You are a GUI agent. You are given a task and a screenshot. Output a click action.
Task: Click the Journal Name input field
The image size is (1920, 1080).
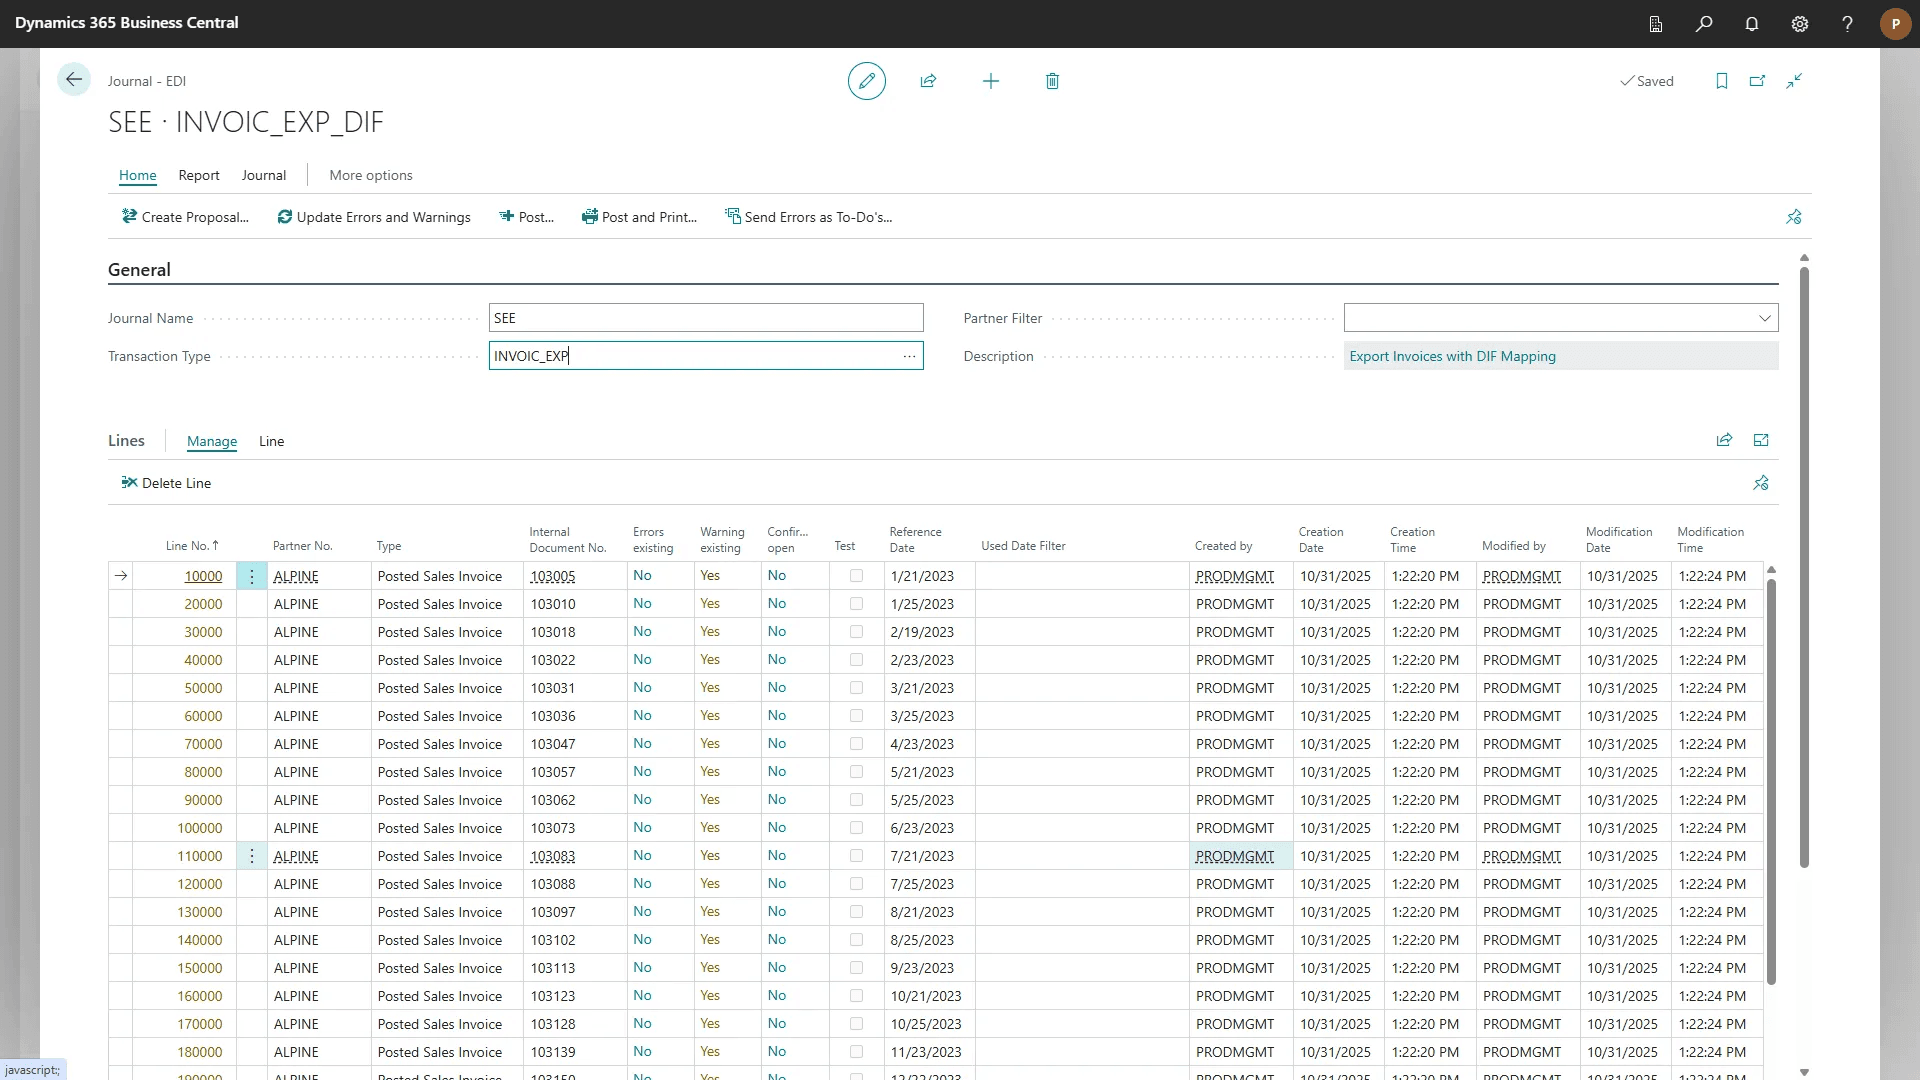click(706, 318)
